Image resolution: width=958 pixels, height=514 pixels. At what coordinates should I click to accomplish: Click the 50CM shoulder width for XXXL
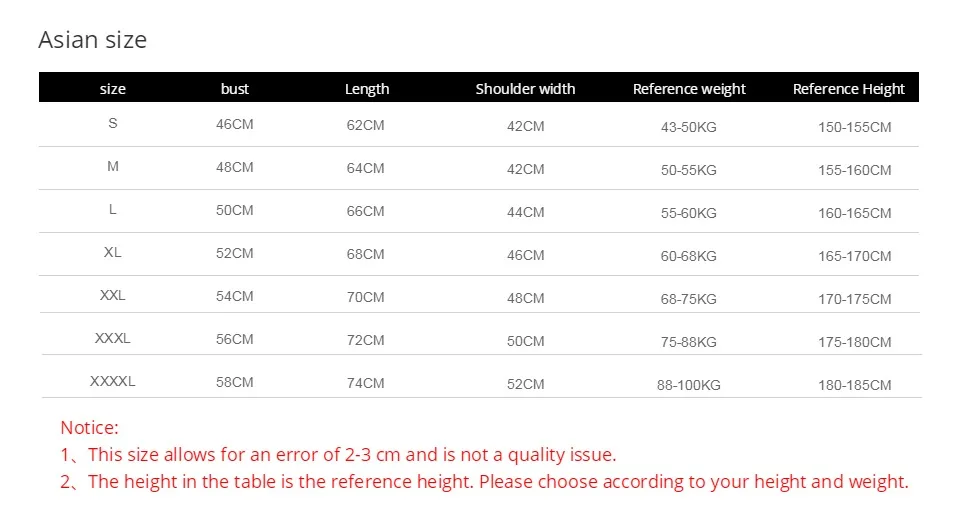tap(525, 341)
